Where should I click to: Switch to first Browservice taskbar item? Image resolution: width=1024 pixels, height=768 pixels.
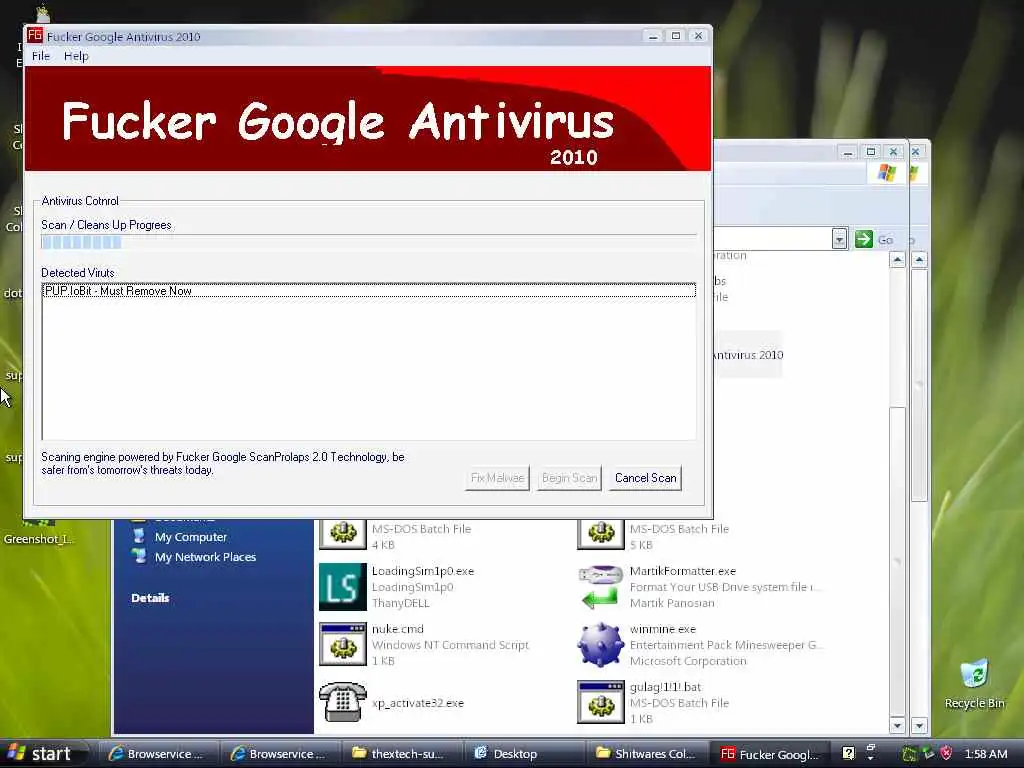[x=159, y=754]
